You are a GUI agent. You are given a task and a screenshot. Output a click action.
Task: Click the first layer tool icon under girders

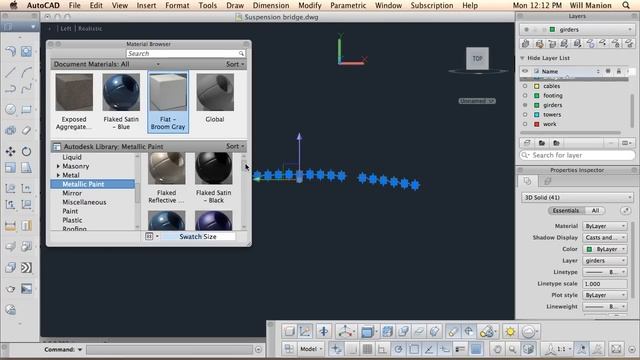point(525,43)
